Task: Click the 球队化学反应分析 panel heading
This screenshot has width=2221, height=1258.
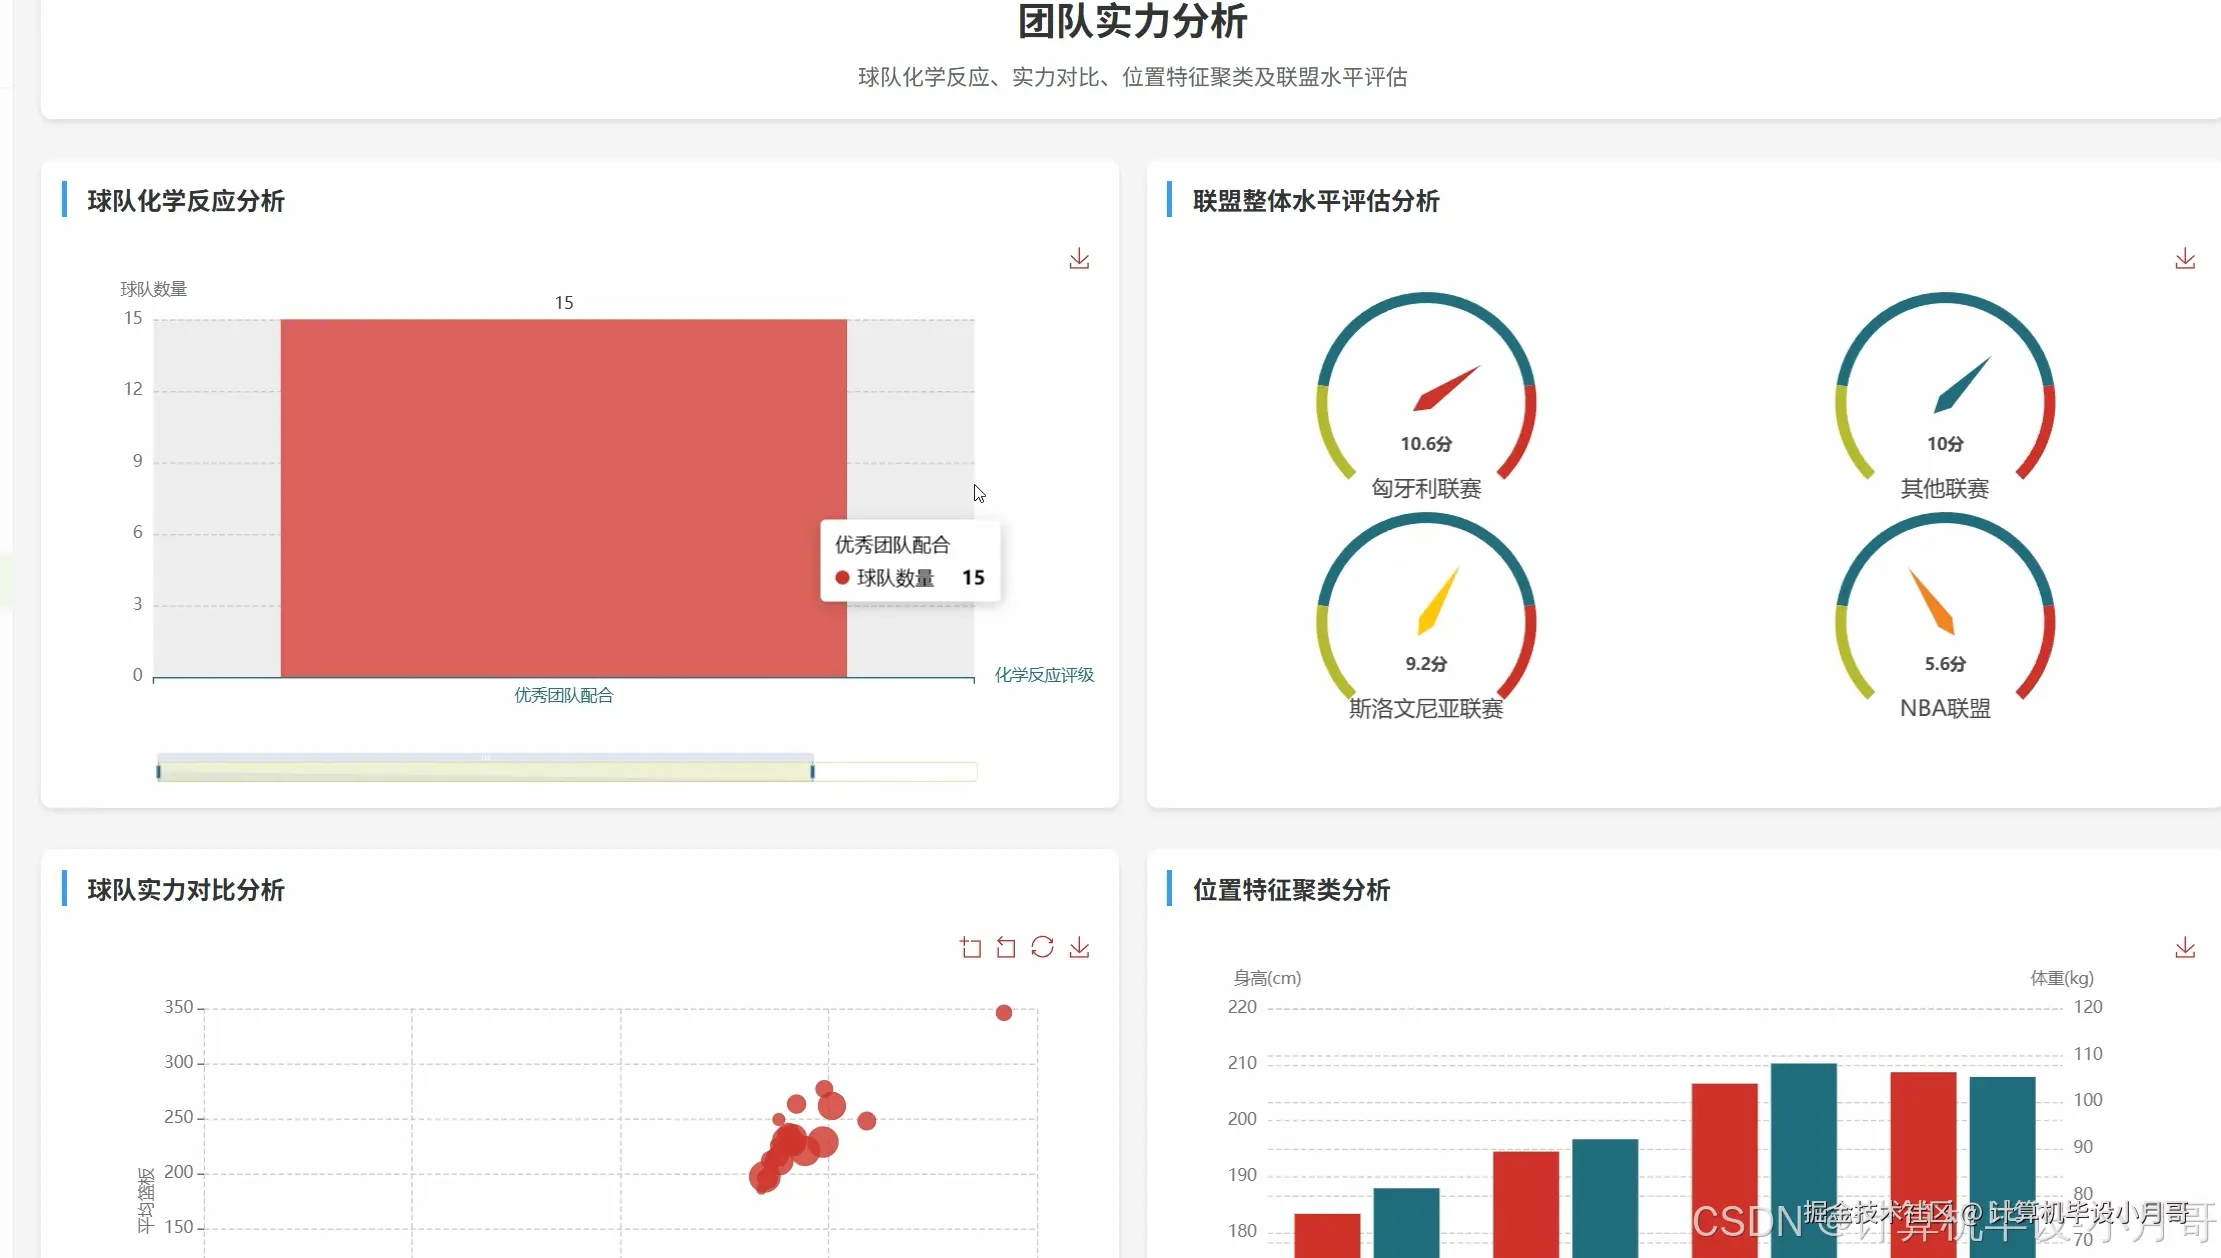Action: pyautogui.click(x=186, y=201)
